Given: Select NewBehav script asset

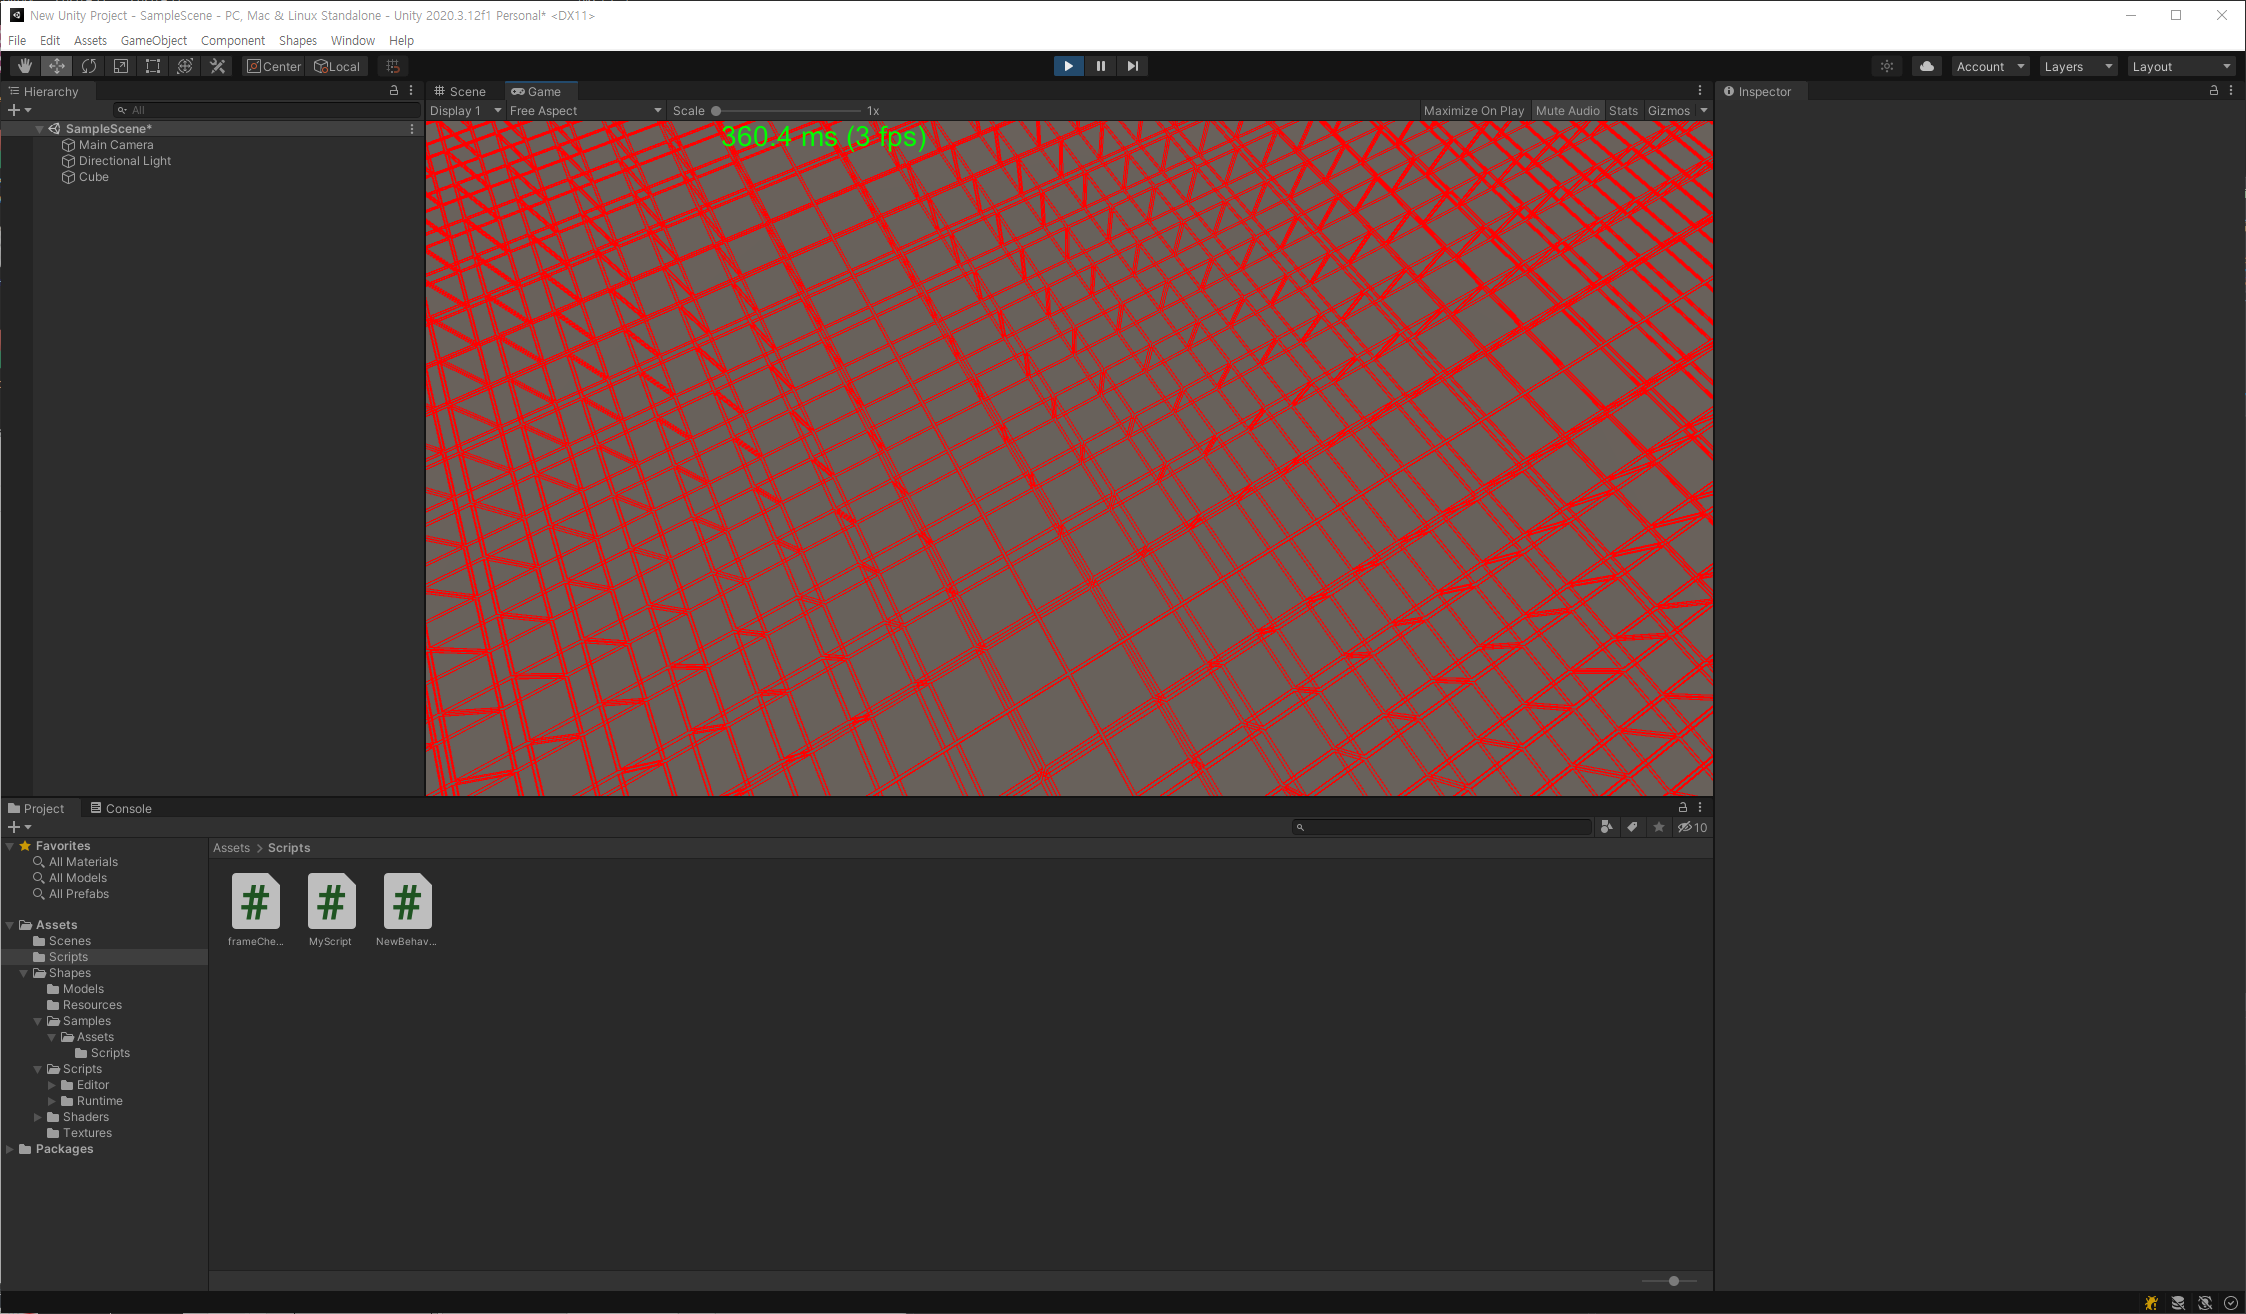Looking at the screenshot, I should (406, 909).
